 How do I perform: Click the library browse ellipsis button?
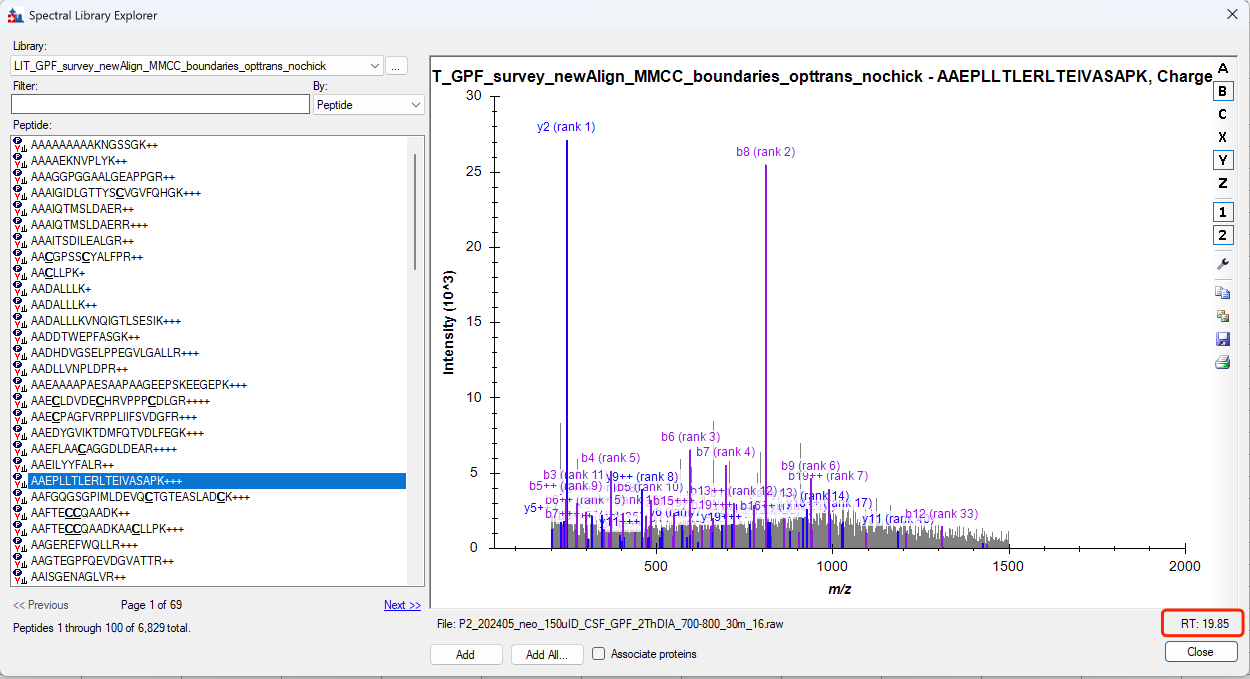(397, 66)
